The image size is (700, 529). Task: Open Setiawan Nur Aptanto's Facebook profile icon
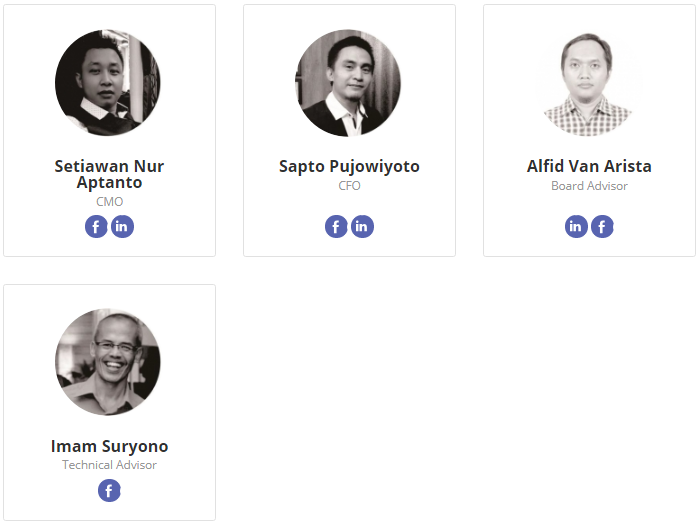click(x=96, y=226)
